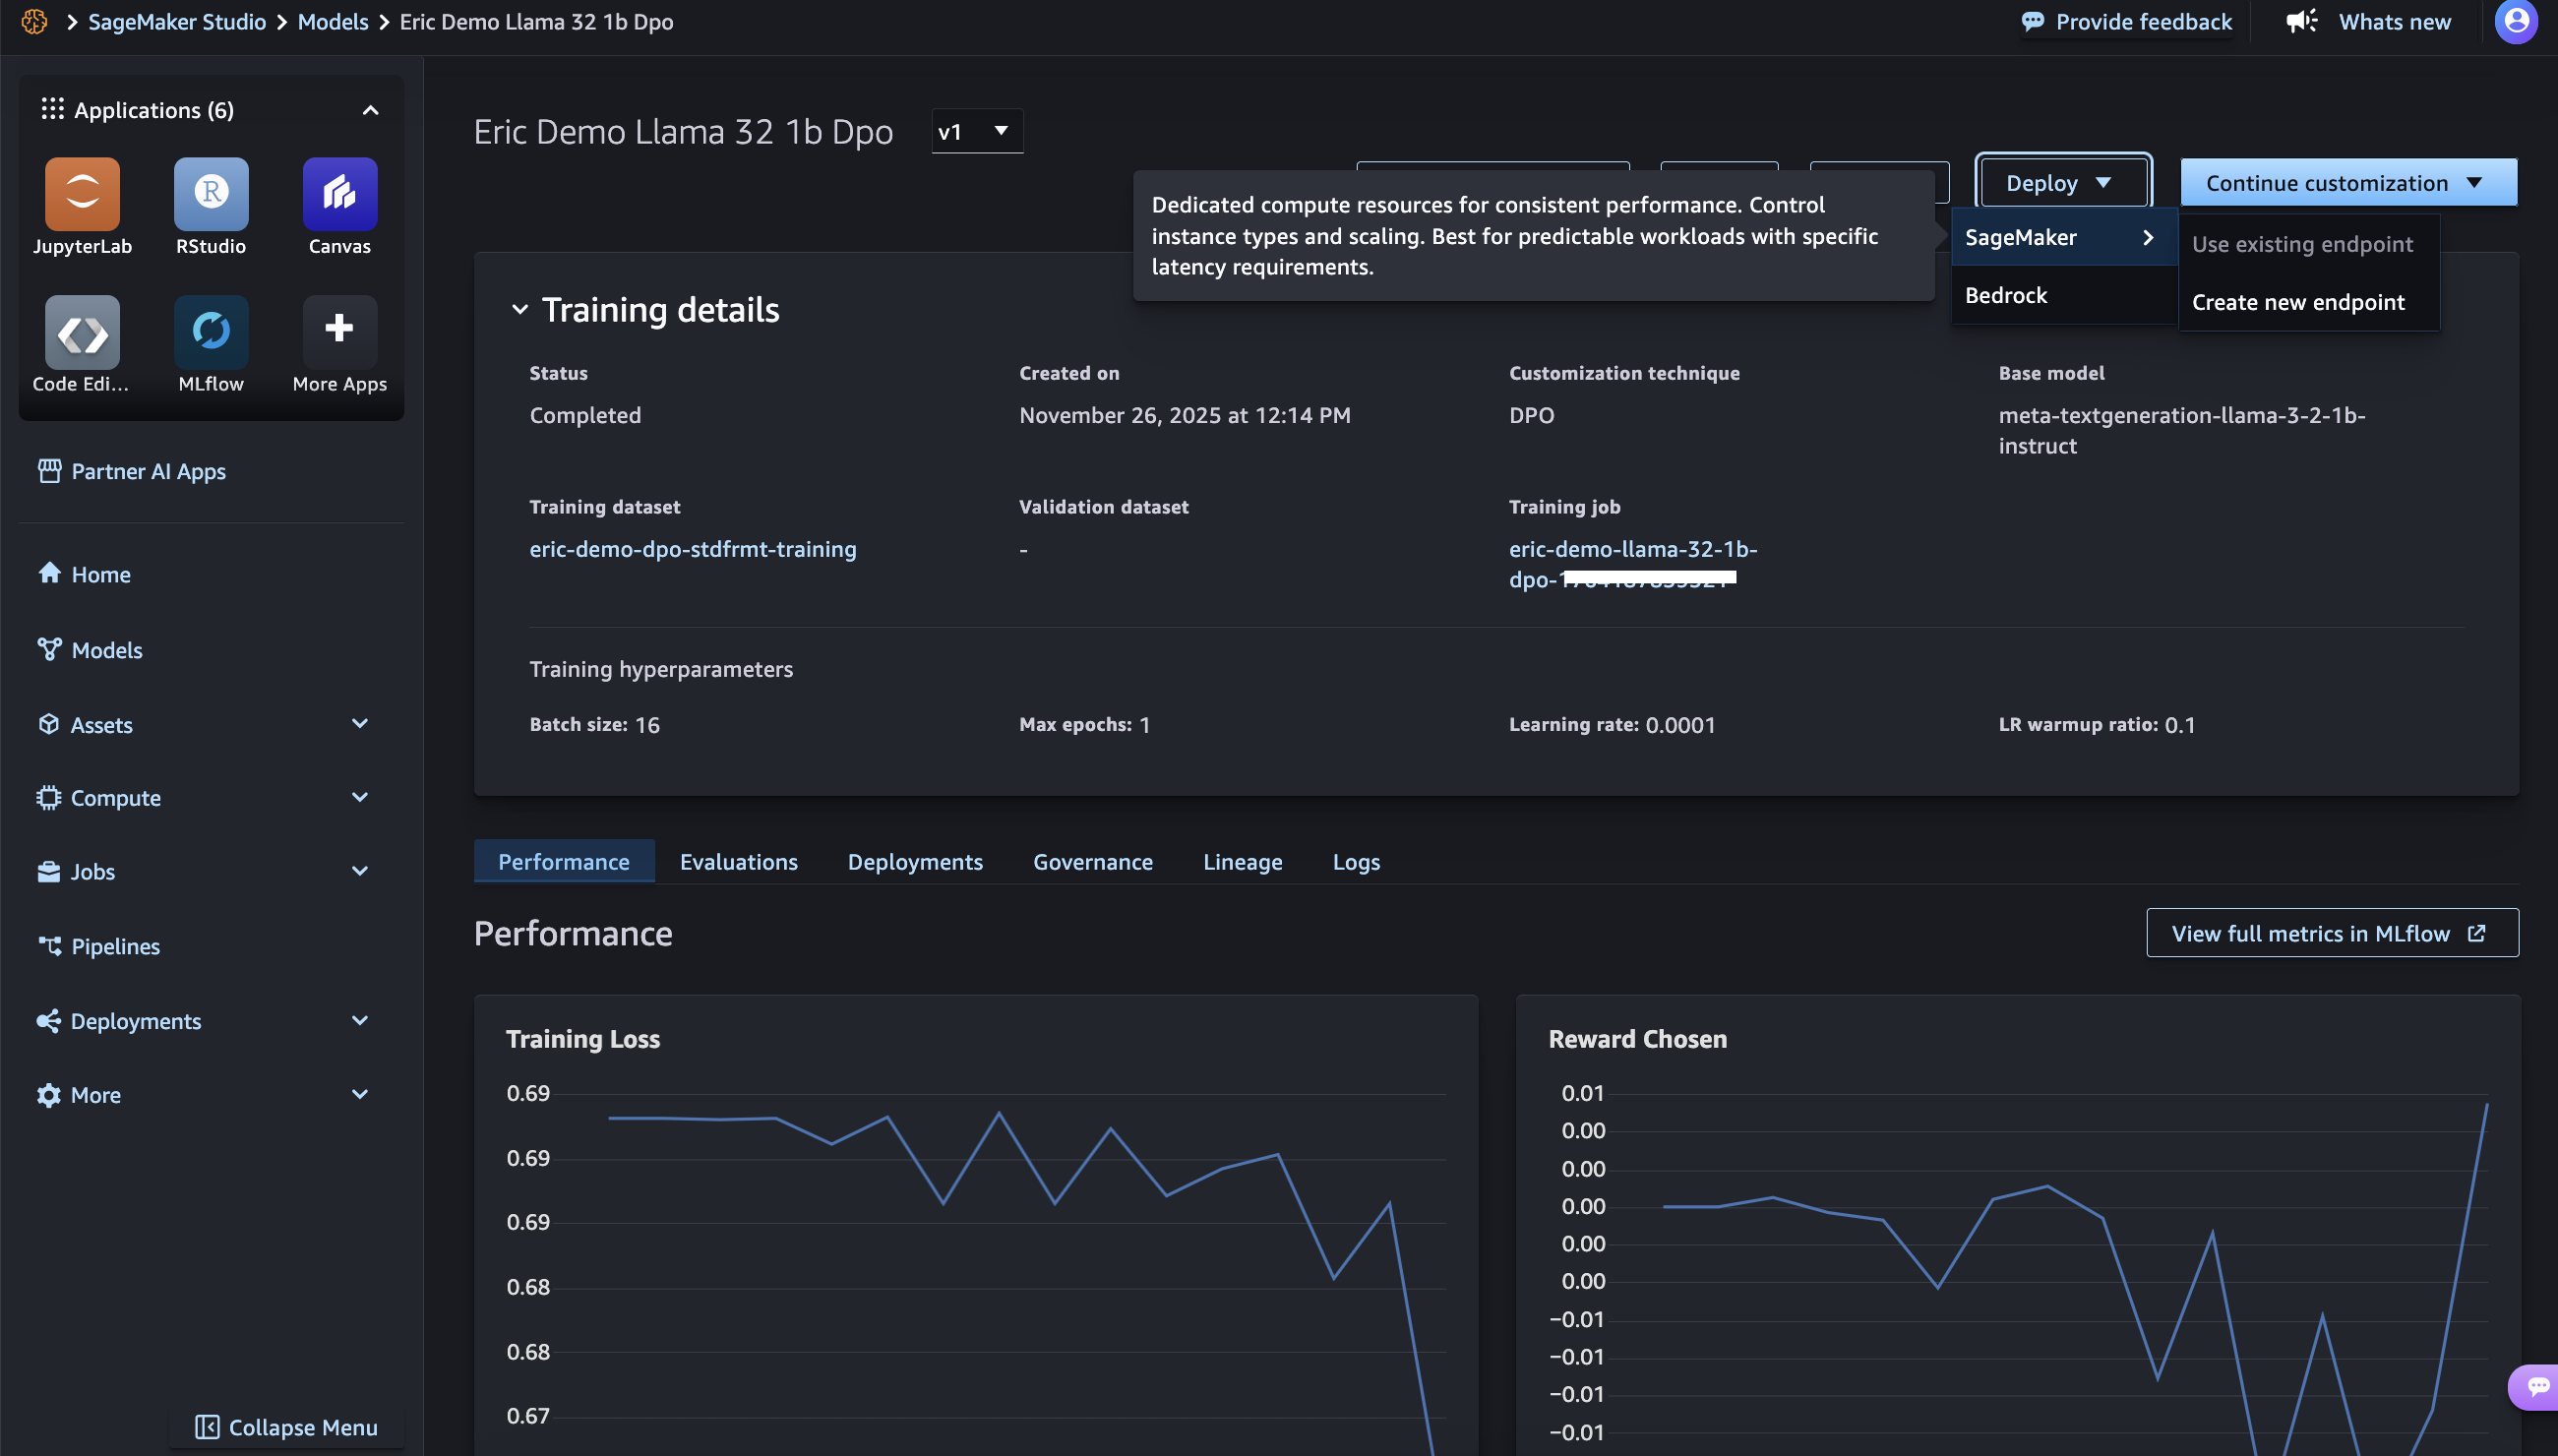2558x1456 pixels.
Task: Click the More gear icon
Action: (49, 1095)
